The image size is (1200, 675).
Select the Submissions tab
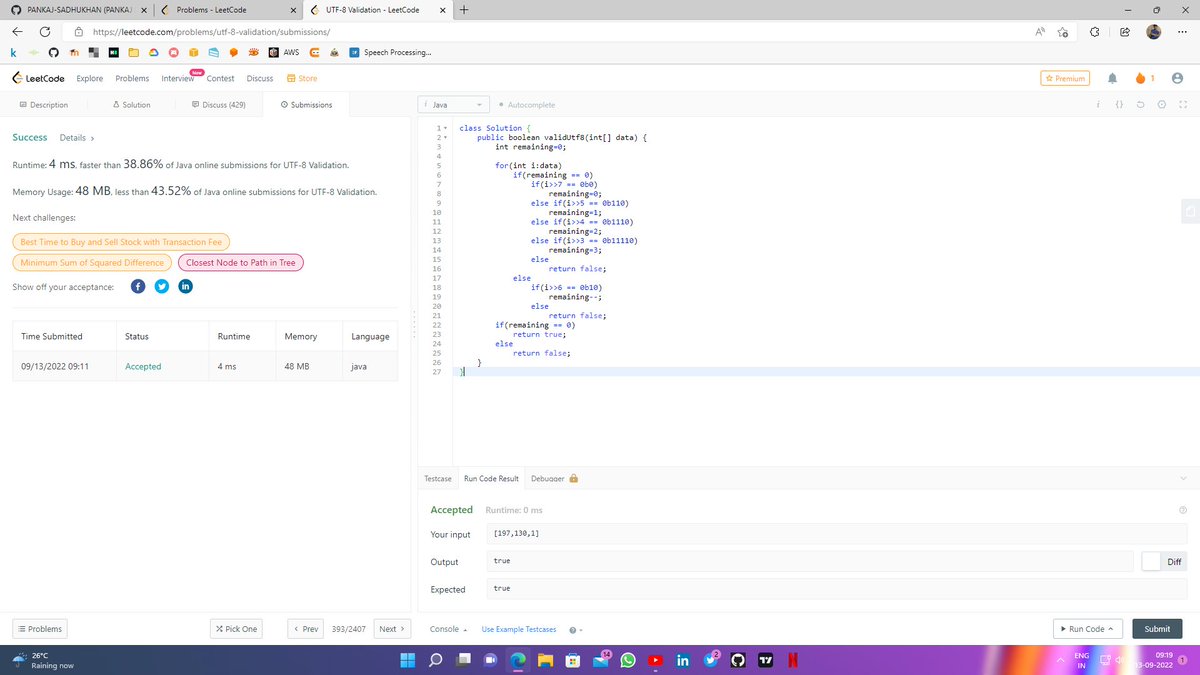306,104
